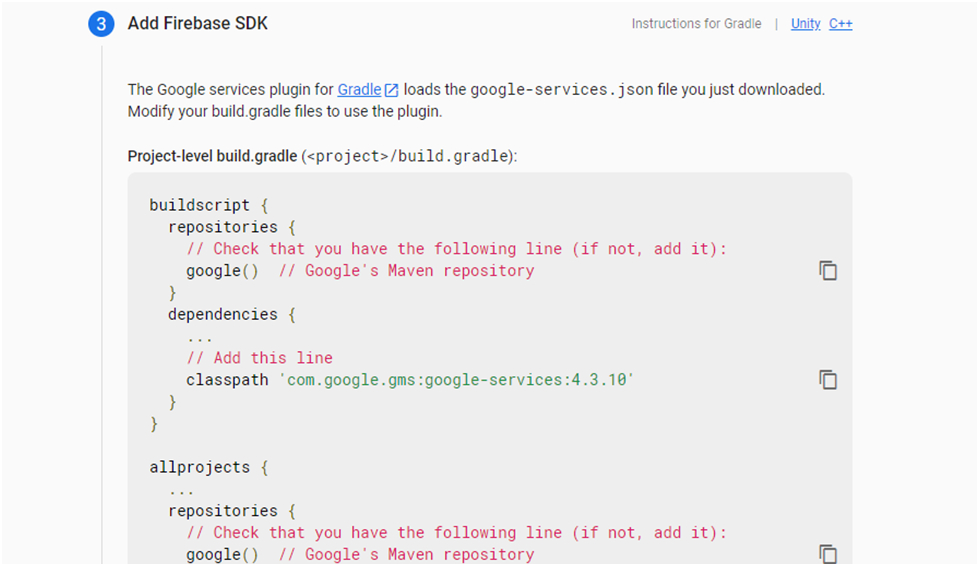The width and height of the screenshot is (979, 564).
Task: Click the 'Project-level build.gradle' label
Action: pyautogui.click(x=212, y=156)
